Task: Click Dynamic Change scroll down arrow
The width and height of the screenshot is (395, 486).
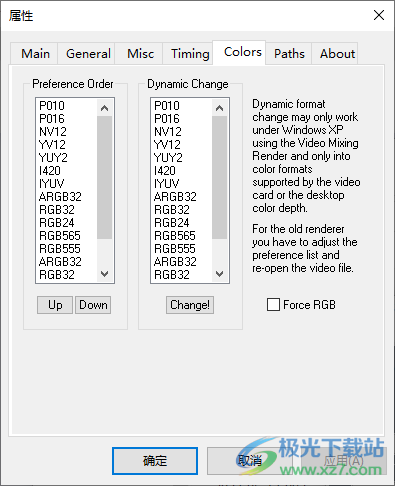Action: 219,274
